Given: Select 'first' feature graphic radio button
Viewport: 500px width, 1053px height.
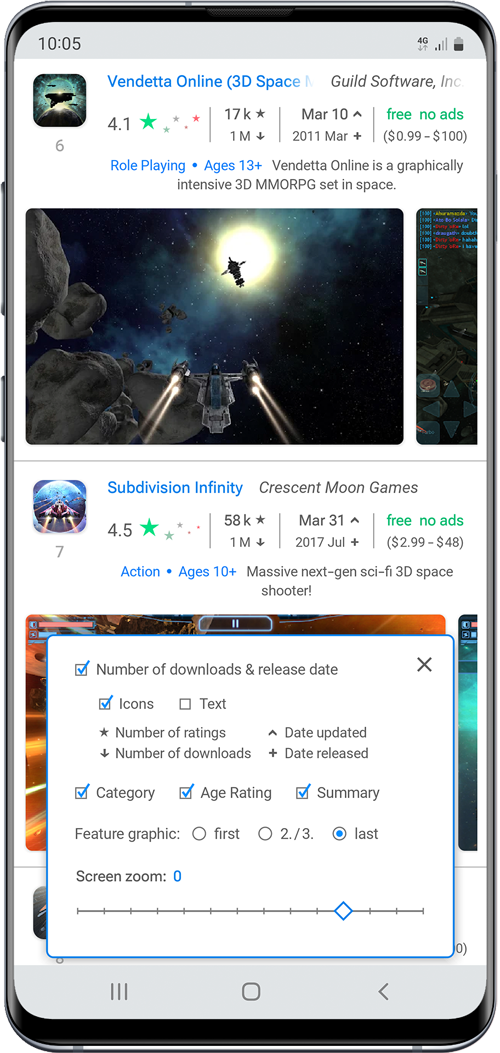Looking at the screenshot, I should click(199, 834).
